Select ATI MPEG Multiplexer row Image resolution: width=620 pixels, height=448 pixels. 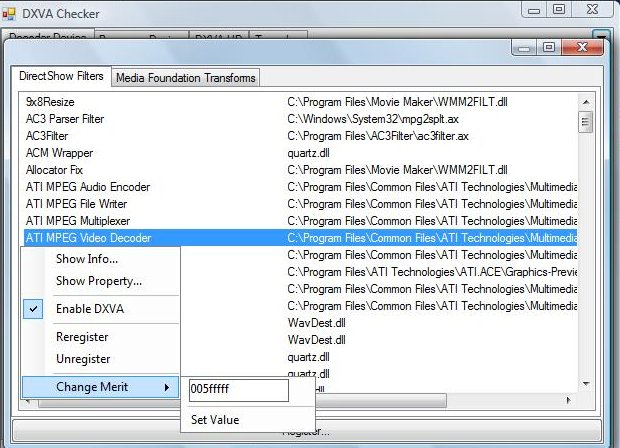coord(301,221)
